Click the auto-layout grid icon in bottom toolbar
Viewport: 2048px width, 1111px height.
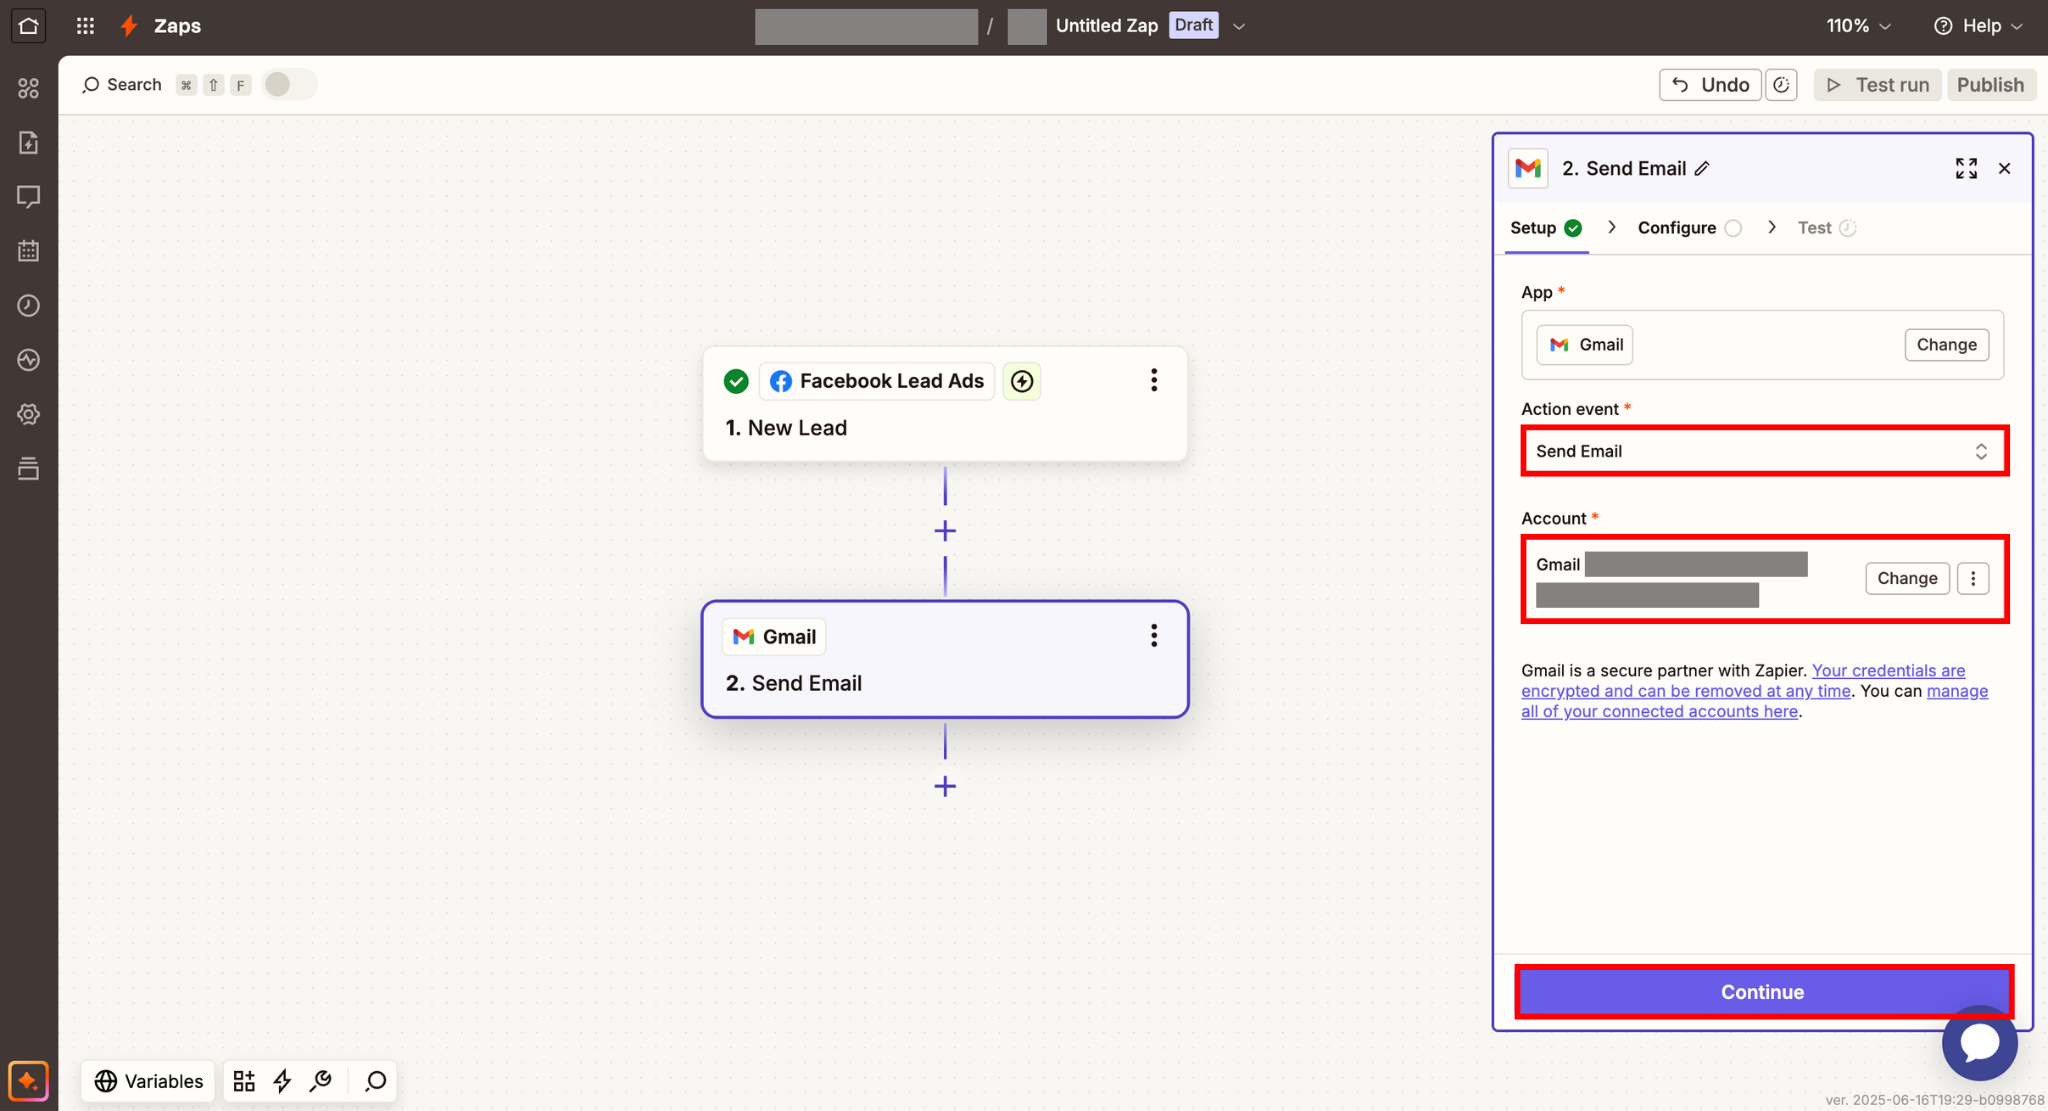coord(244,1081)
